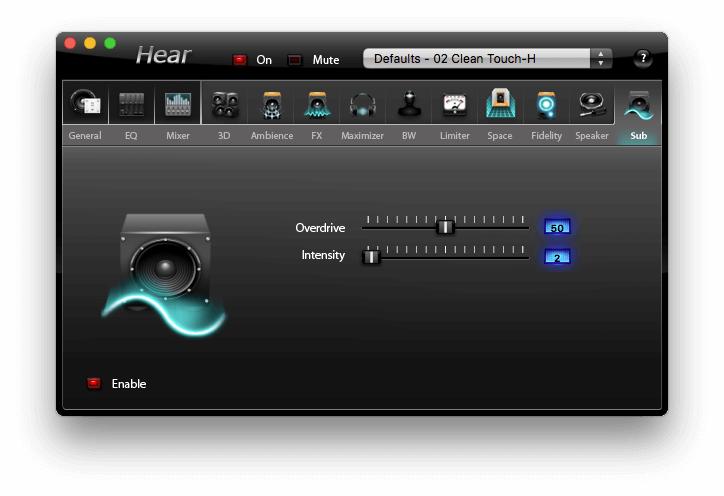724x496 pixels.
Task: Open the Ambience effect icon
Action: tap(271, 104)
